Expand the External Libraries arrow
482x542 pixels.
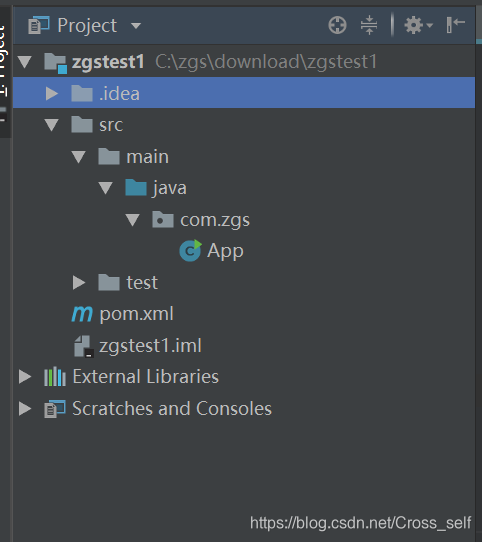(25, 376)
